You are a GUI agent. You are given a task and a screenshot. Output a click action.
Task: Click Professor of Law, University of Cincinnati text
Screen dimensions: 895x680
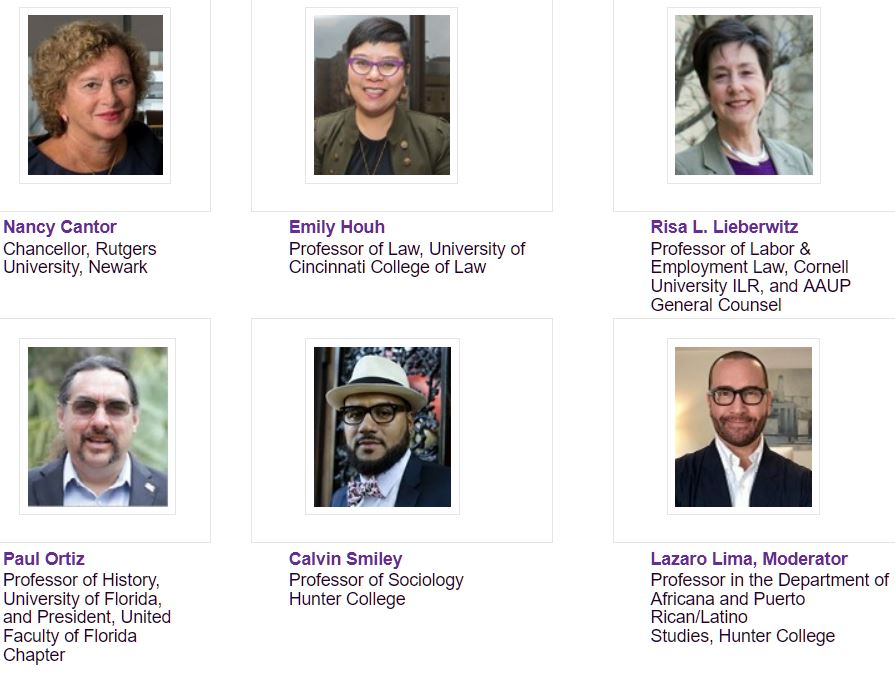coord(407,258)
